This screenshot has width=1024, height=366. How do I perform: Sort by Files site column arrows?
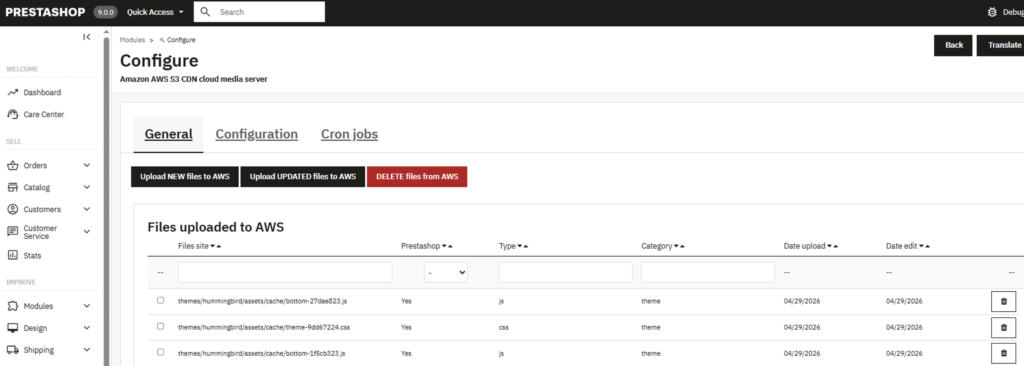pyautogui.click(x=216, y=246)
